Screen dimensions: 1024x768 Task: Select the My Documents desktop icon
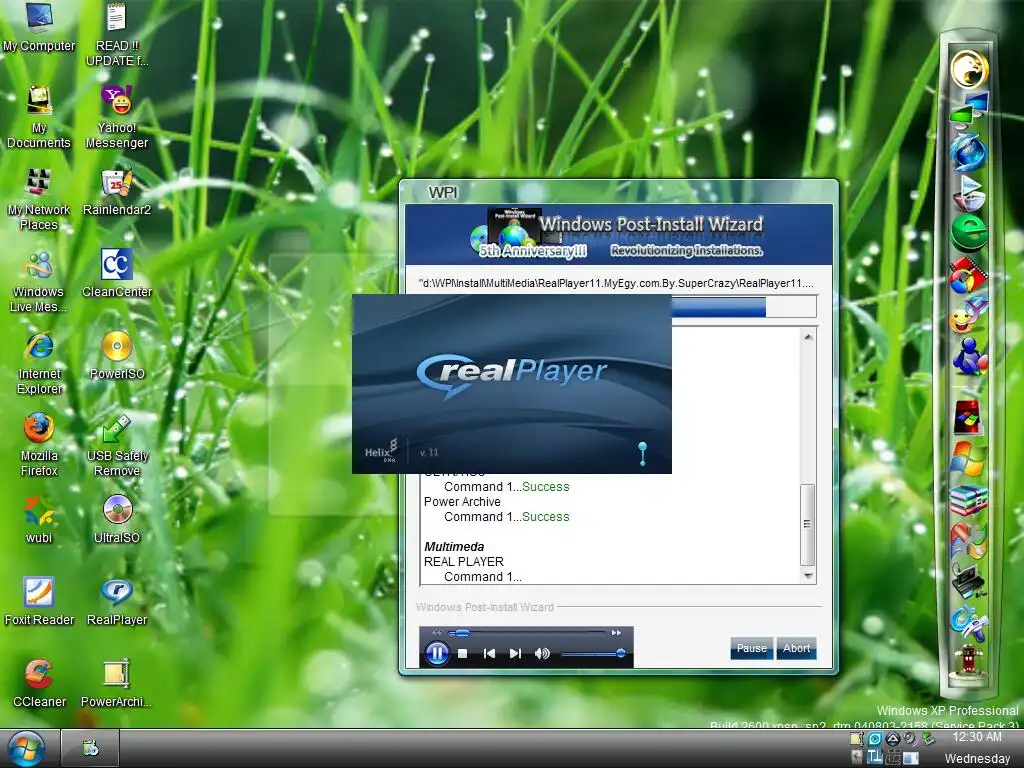pyautogui.click(x=39, y=116)
